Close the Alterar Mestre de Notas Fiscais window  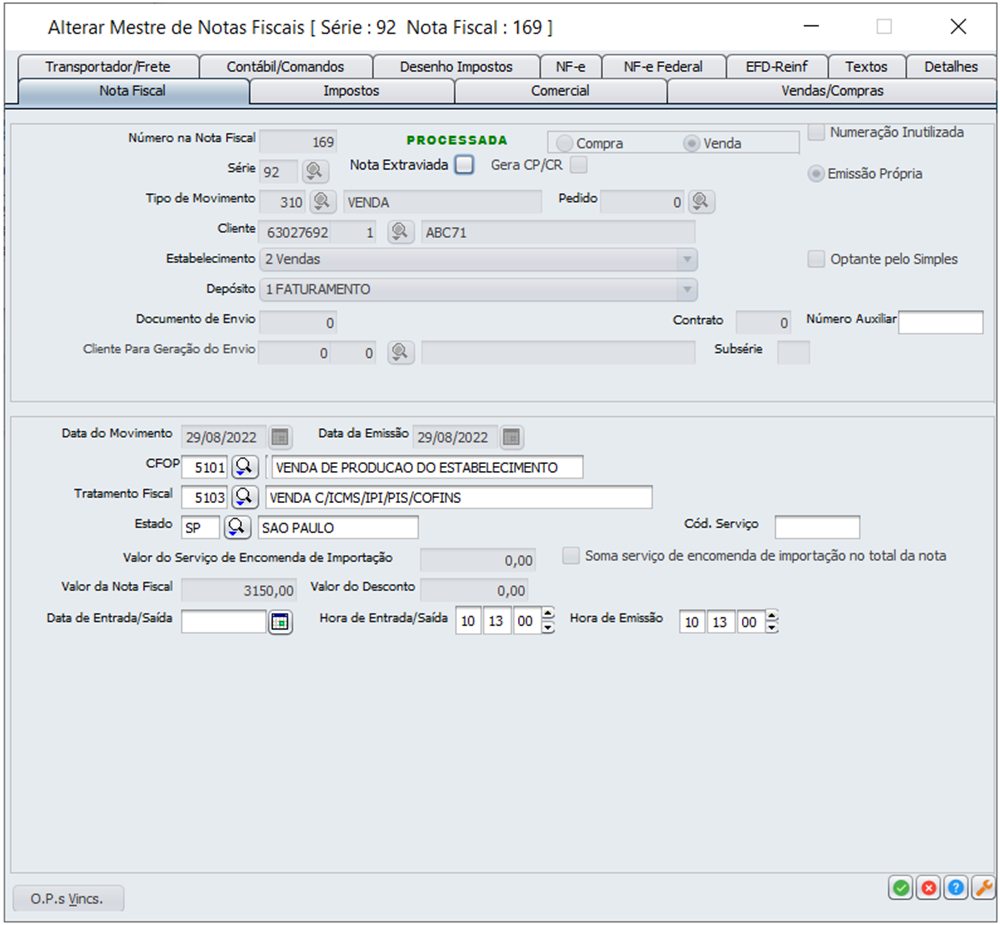(x=958, y=27)
